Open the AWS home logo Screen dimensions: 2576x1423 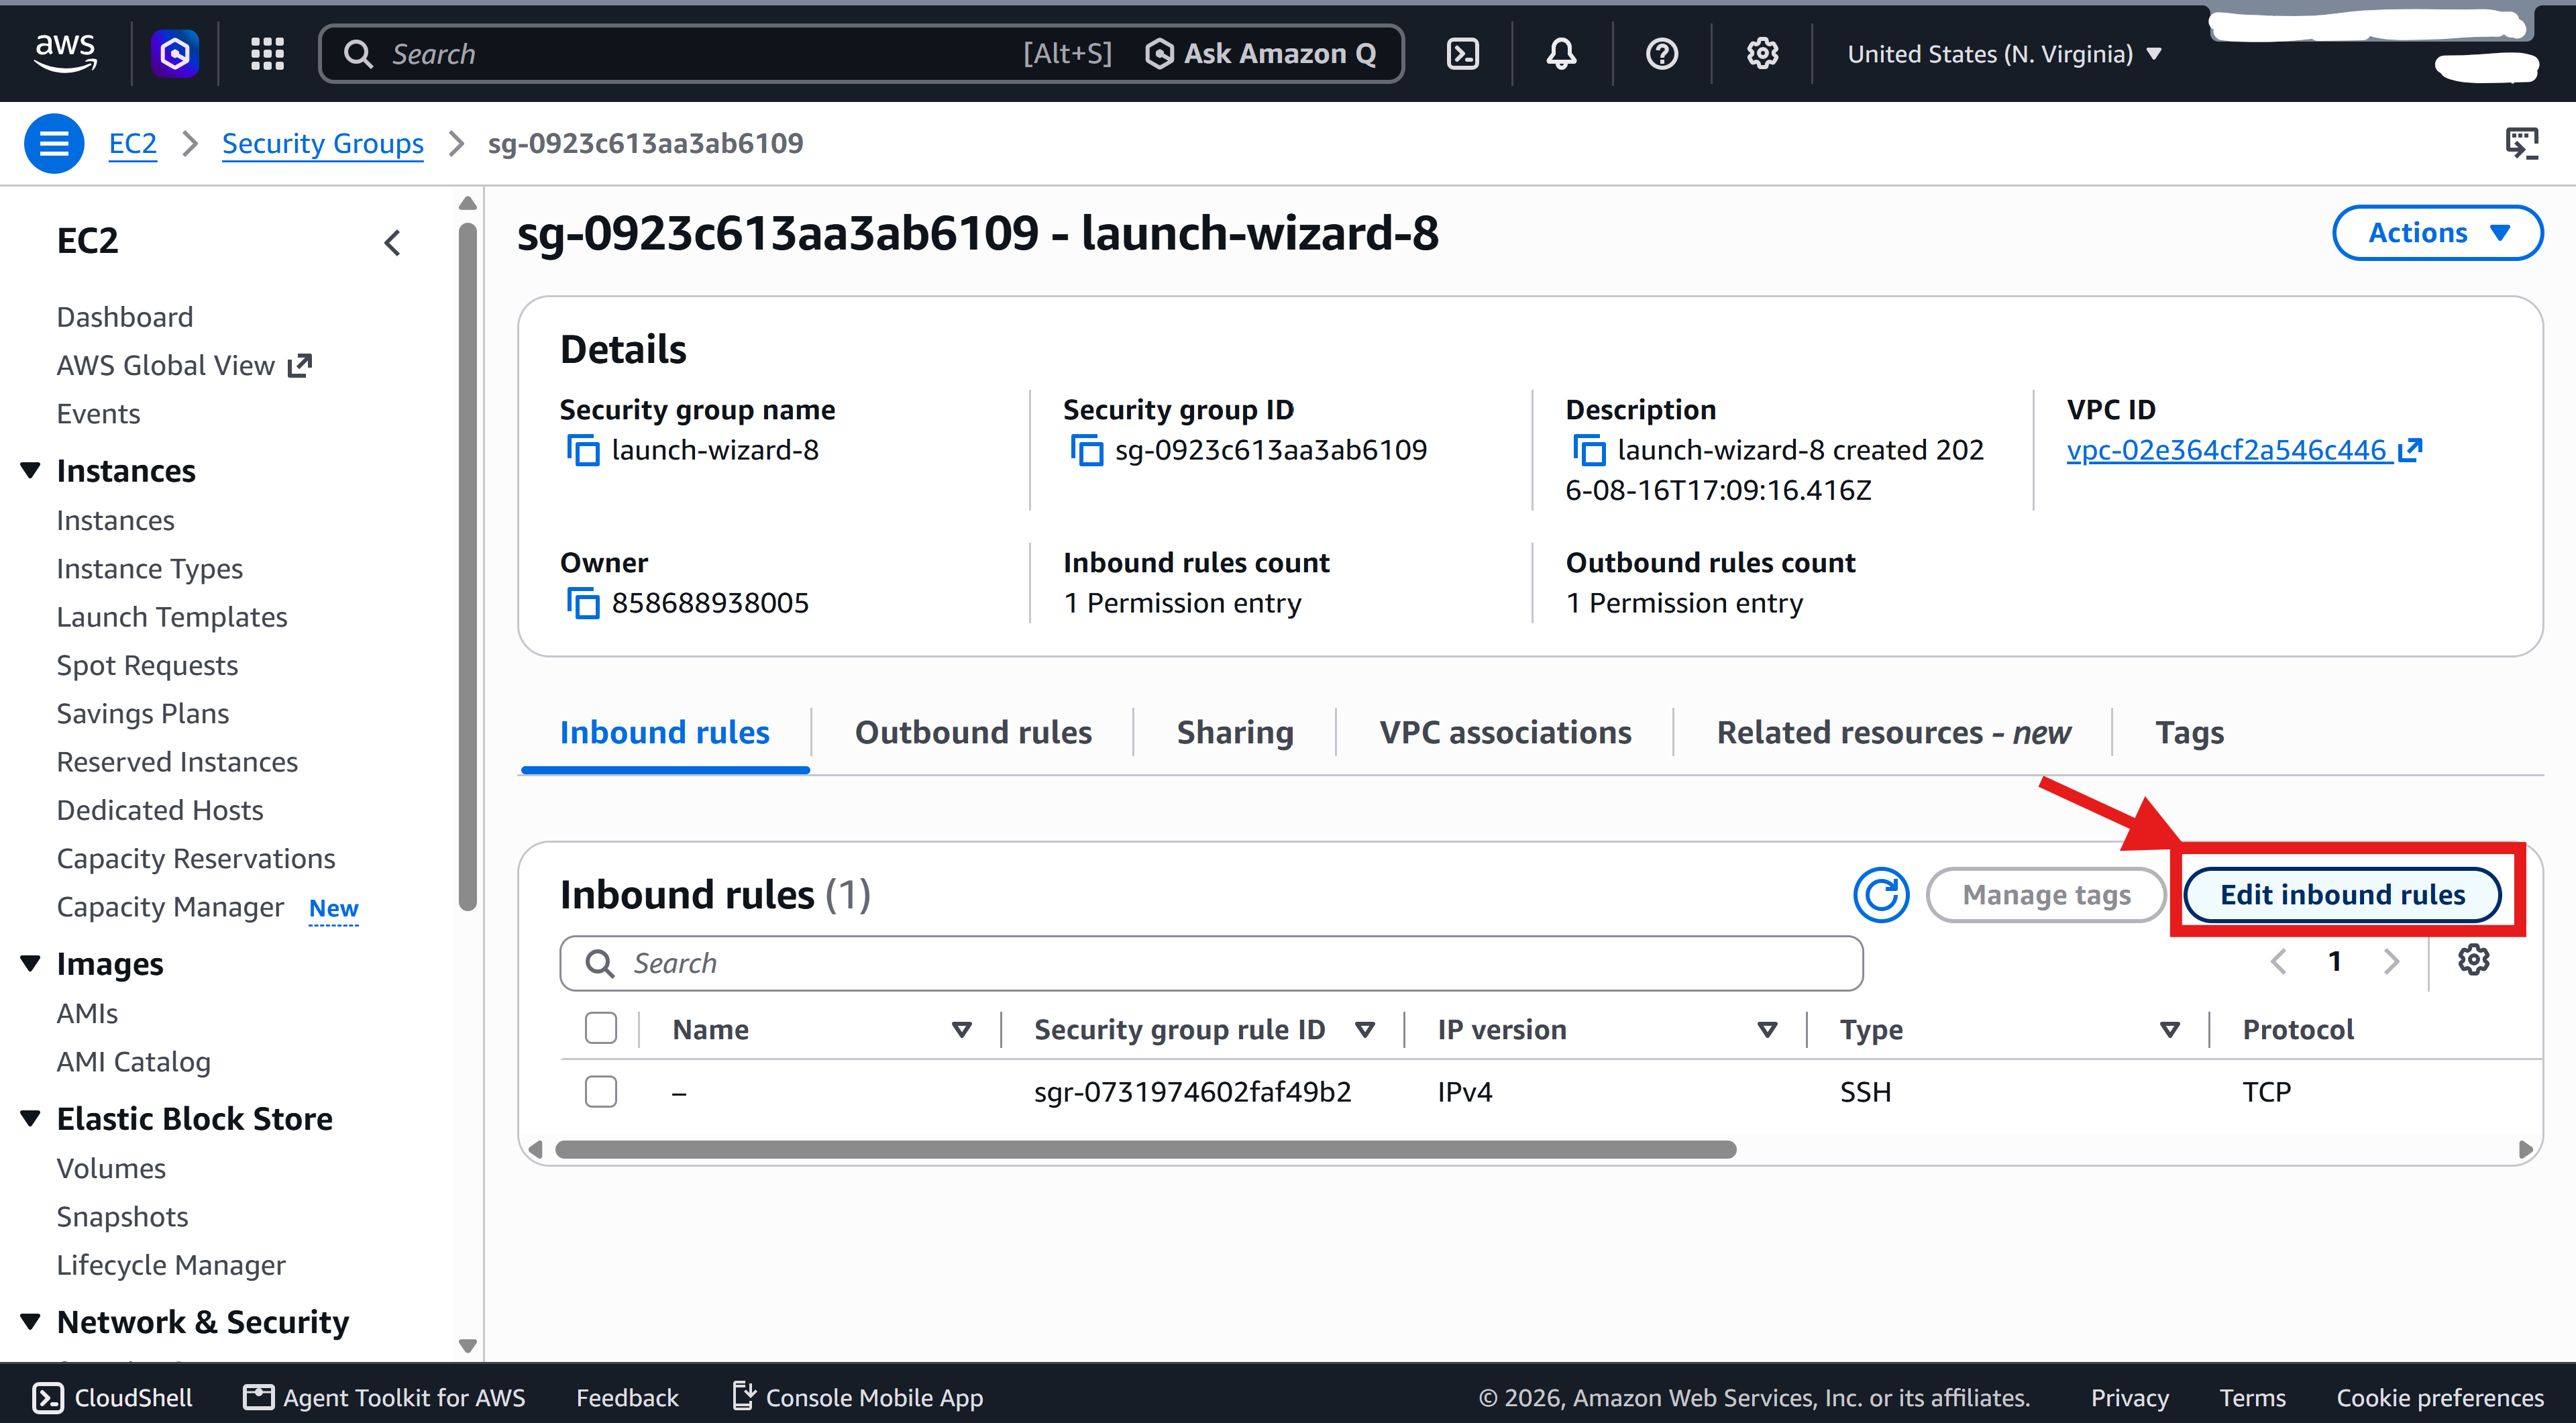click(66, 53)
